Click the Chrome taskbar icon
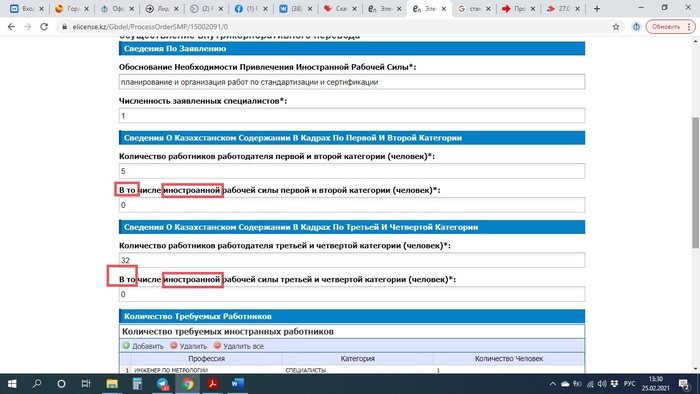Viewport: 700px width, 394px height. click(188, 384)
